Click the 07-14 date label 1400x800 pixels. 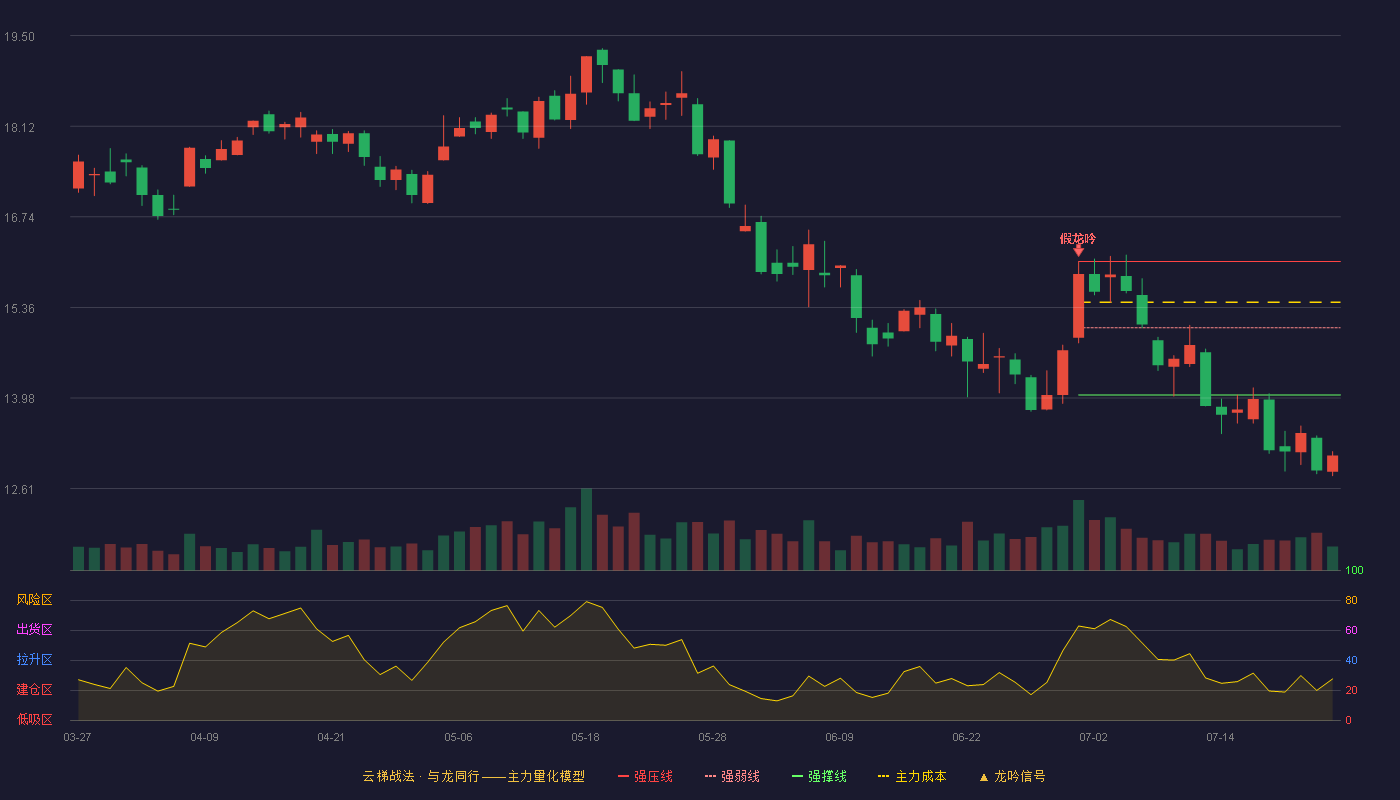1220,737
